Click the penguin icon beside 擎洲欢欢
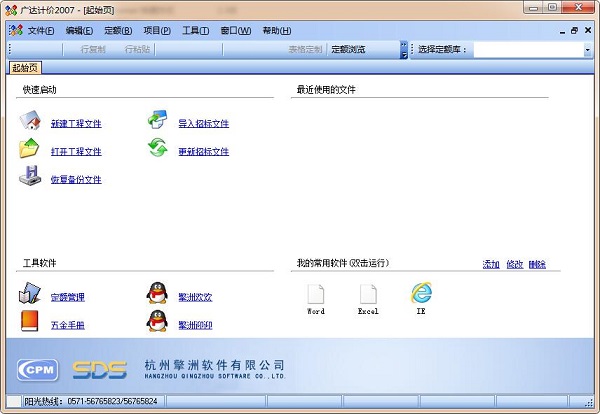The width and height of the screenshot is (600, 414). 157,293
